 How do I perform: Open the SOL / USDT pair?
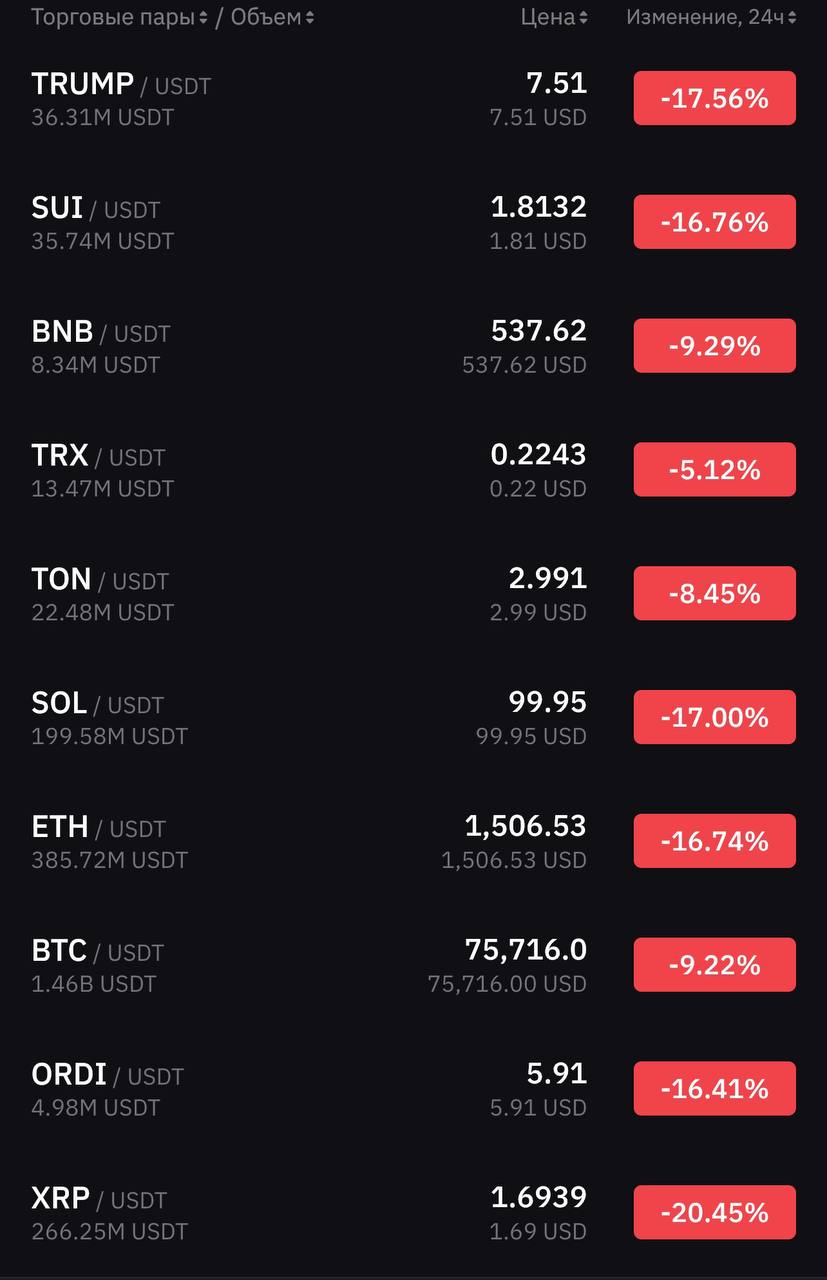[x=413, y=717]
